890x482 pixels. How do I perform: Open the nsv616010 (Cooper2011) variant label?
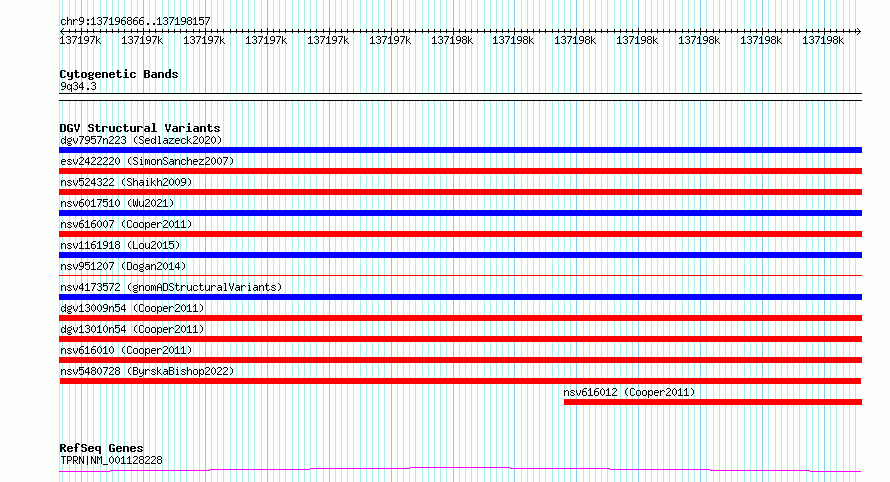pos(126,350)
